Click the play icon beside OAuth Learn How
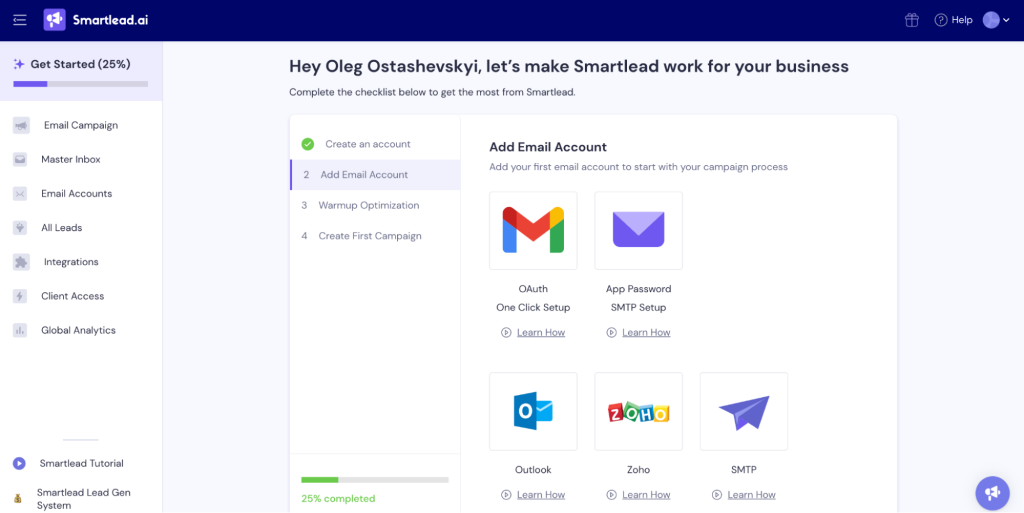This screenshot has width=1024, height=513. (x=506, y=333)
